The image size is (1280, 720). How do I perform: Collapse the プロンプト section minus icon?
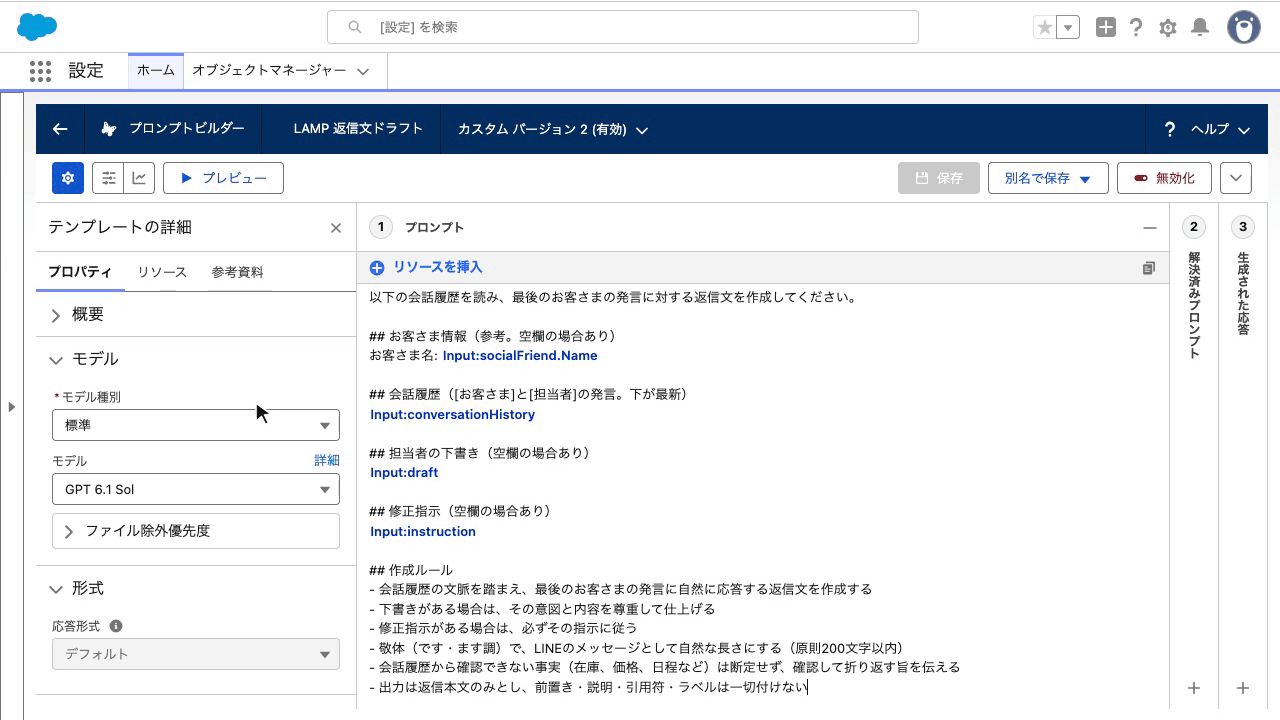pyautogui.click(x=1150, y=228)
